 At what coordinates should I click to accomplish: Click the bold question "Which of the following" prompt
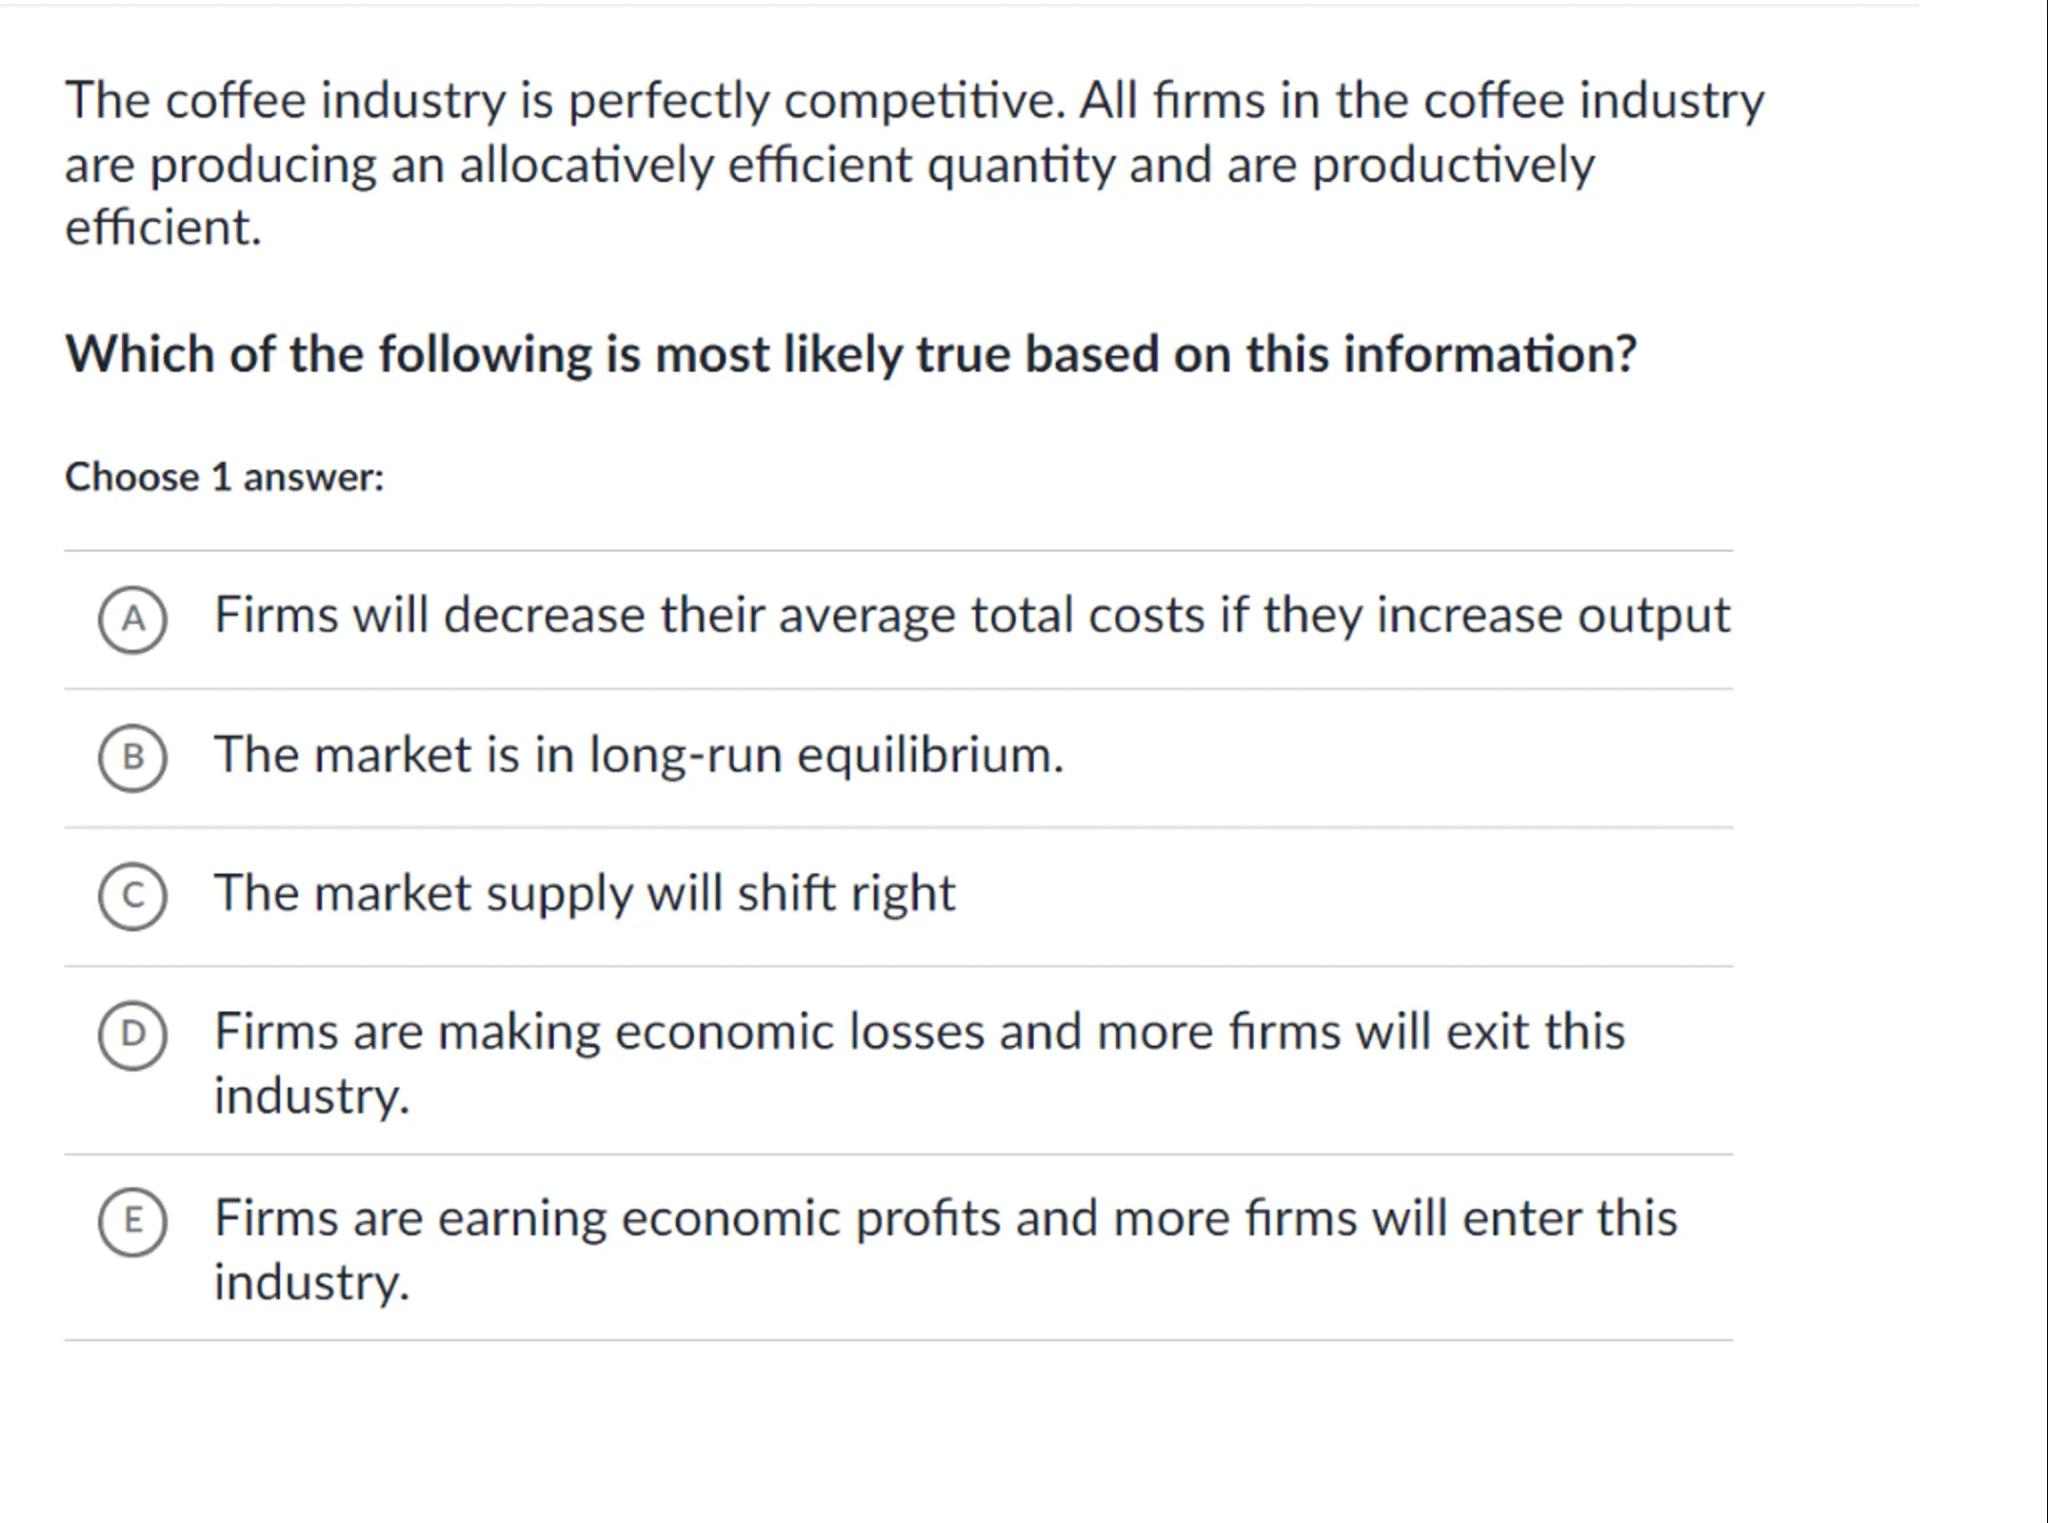[850, 354]
